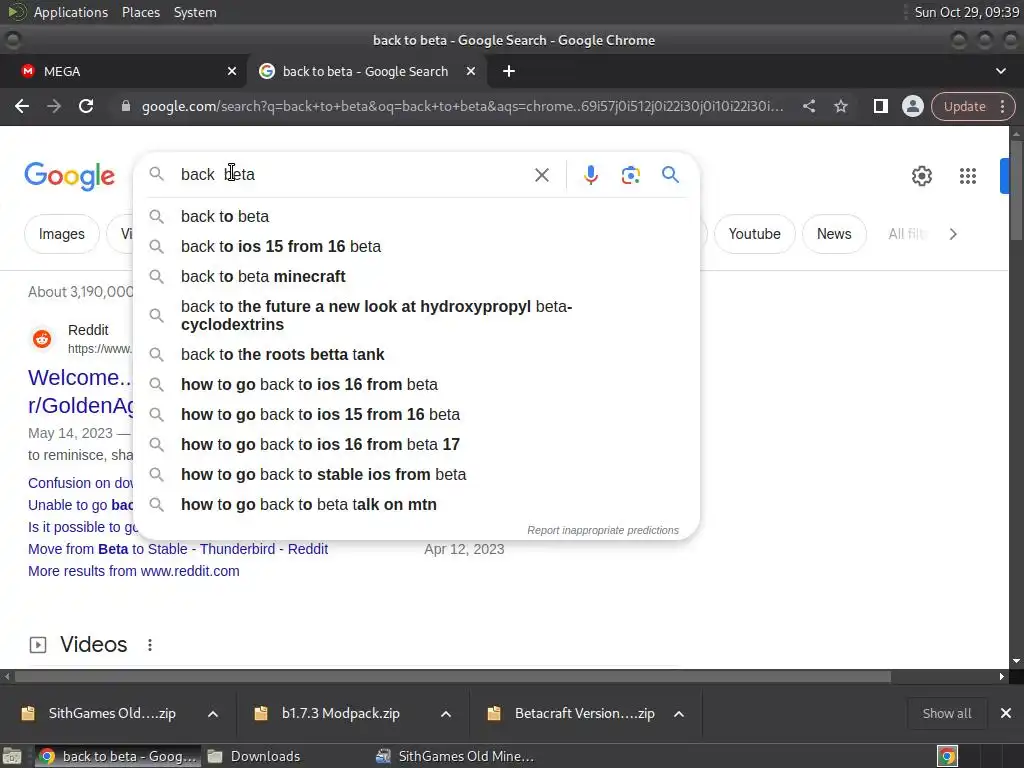The image size is (1024, 768).
Task: Select the back to beta Google Search tab
Action: 366,71
